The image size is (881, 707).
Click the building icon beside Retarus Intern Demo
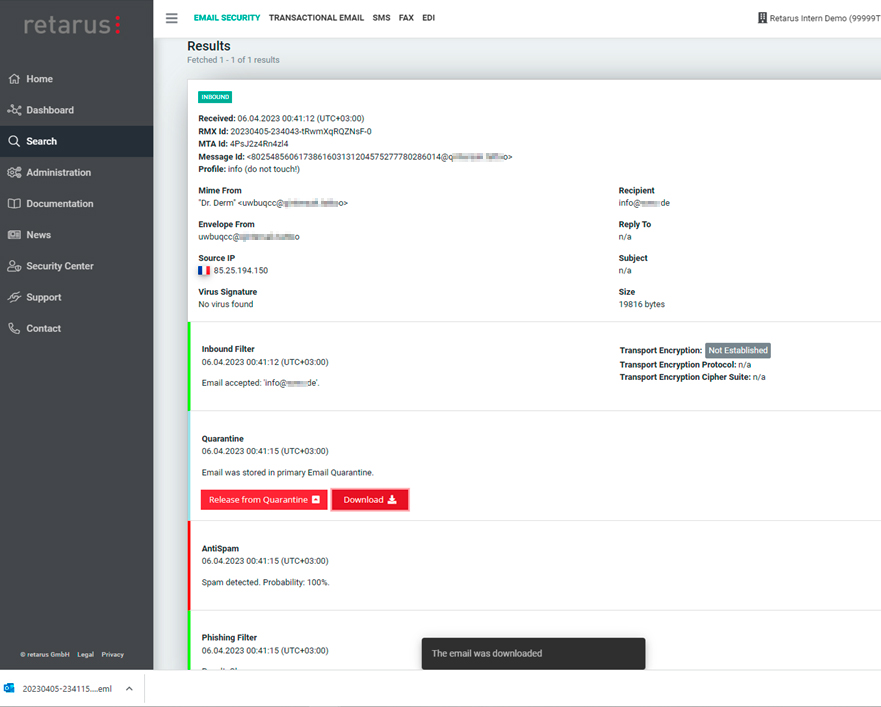(x=762, y=18)
